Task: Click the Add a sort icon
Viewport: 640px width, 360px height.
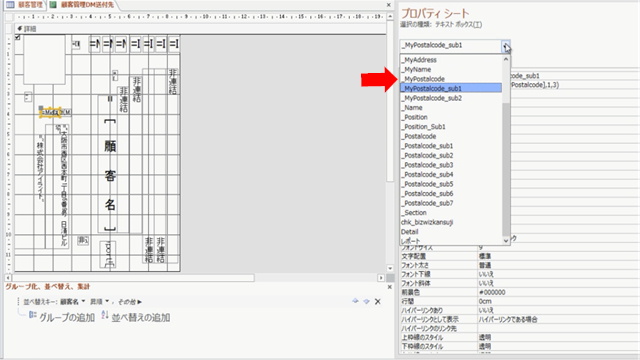Action: click(x=105, y=315)
